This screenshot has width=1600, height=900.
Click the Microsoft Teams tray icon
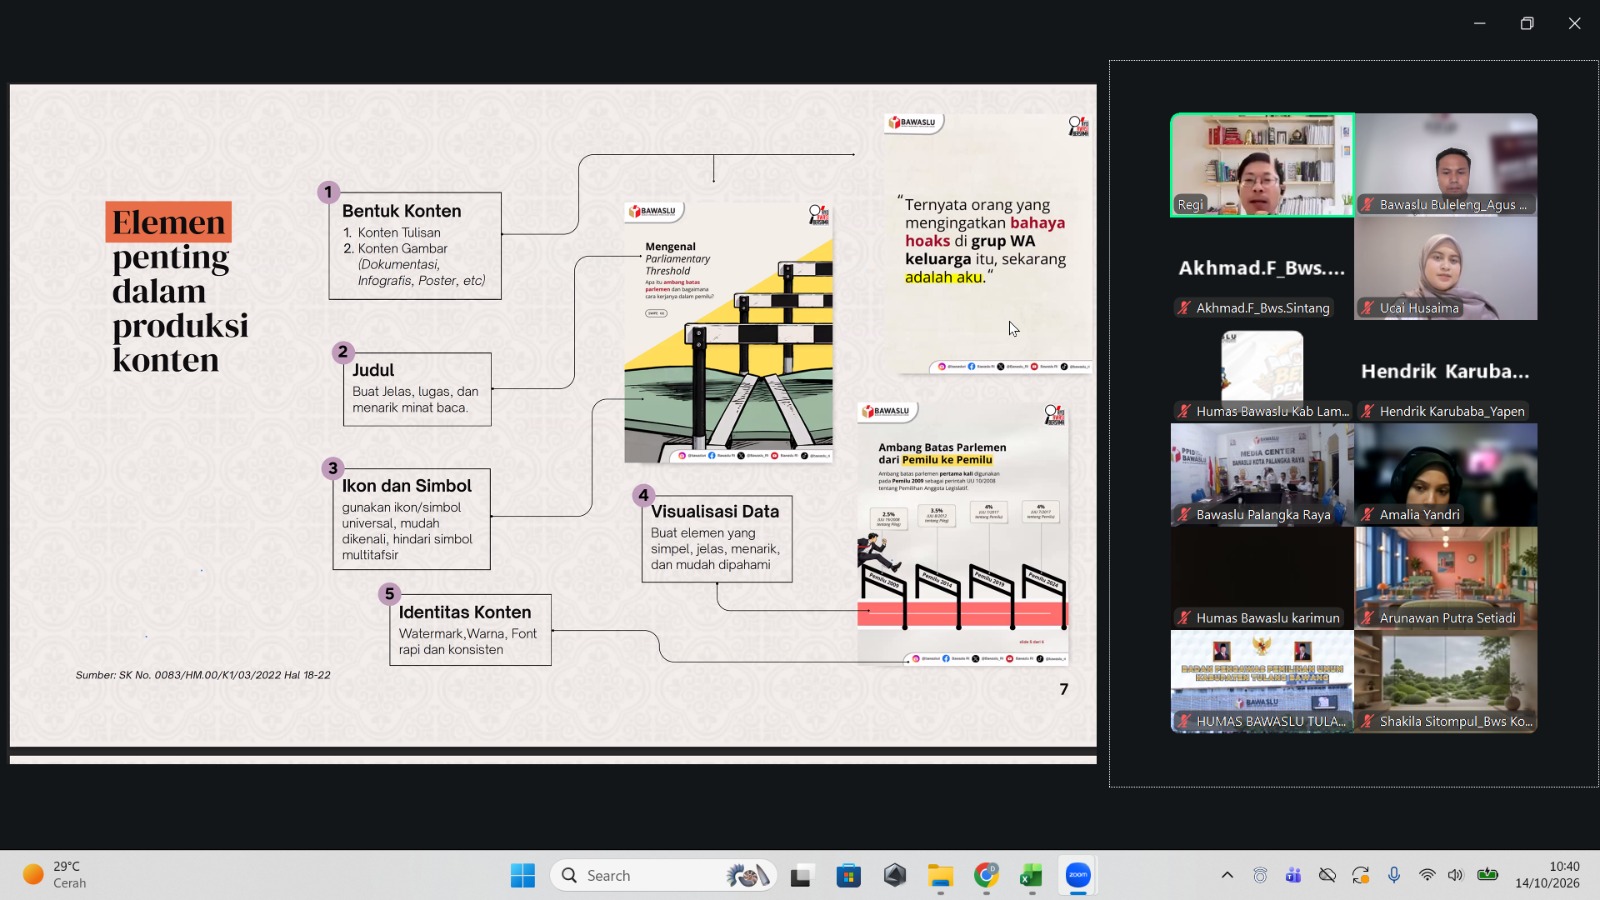pyautogui.click(x=1293, y=875)
